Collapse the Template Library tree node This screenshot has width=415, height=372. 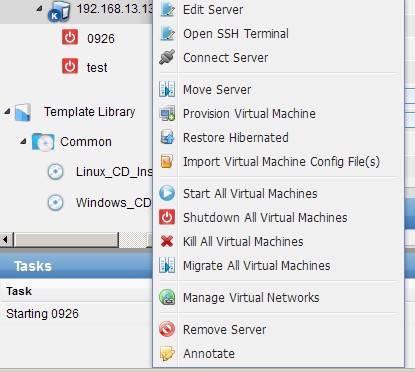(7, 111)
